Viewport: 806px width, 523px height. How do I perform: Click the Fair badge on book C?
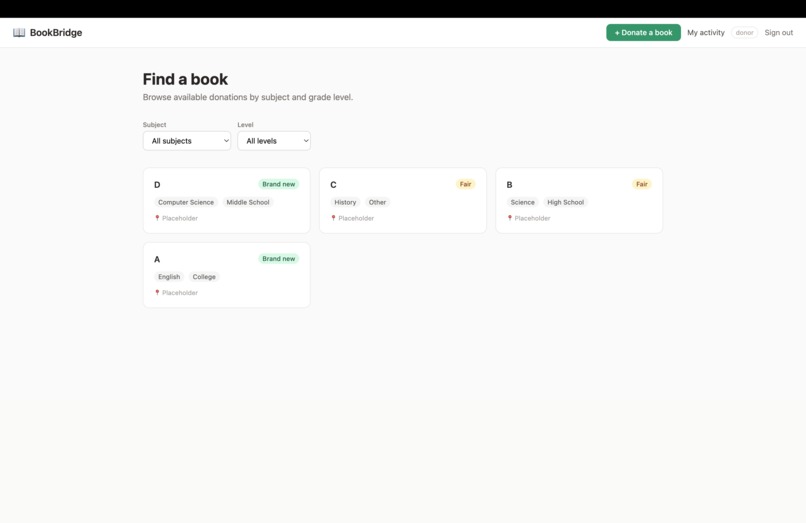[x=465, y=184]
